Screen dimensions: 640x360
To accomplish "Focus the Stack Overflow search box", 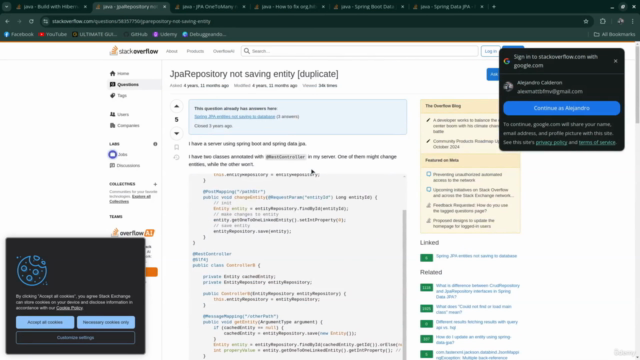I will coord(359,51).
